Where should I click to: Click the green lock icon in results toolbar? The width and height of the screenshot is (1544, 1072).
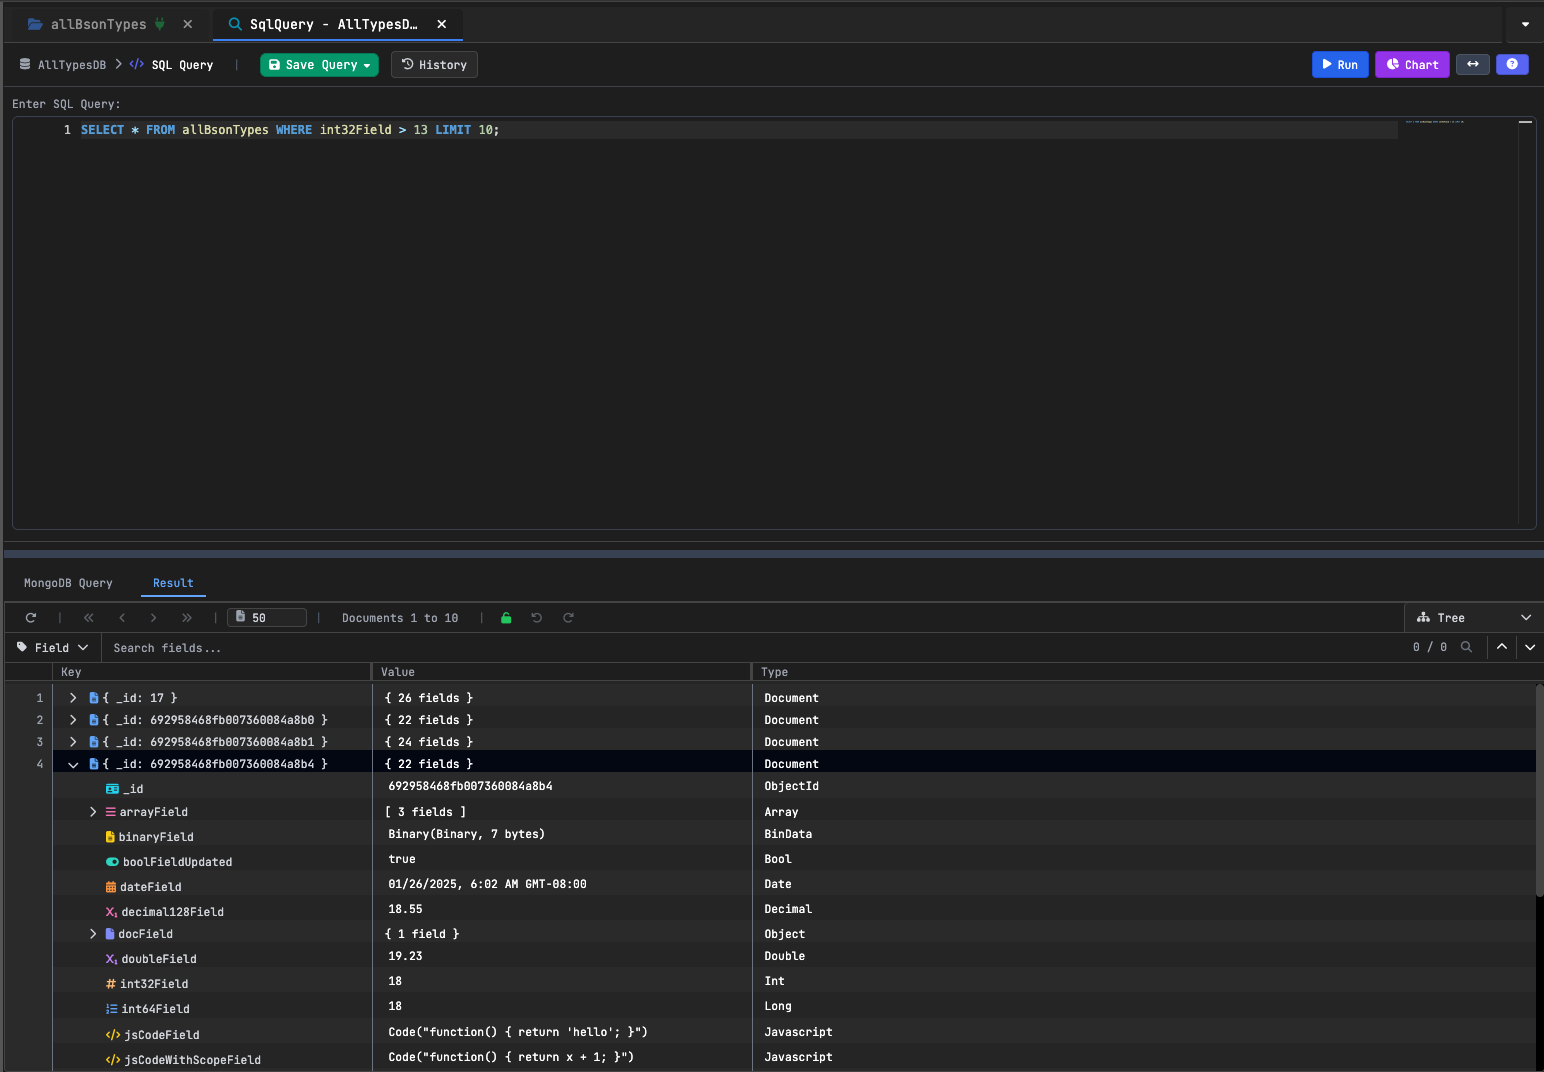(506, 617)
